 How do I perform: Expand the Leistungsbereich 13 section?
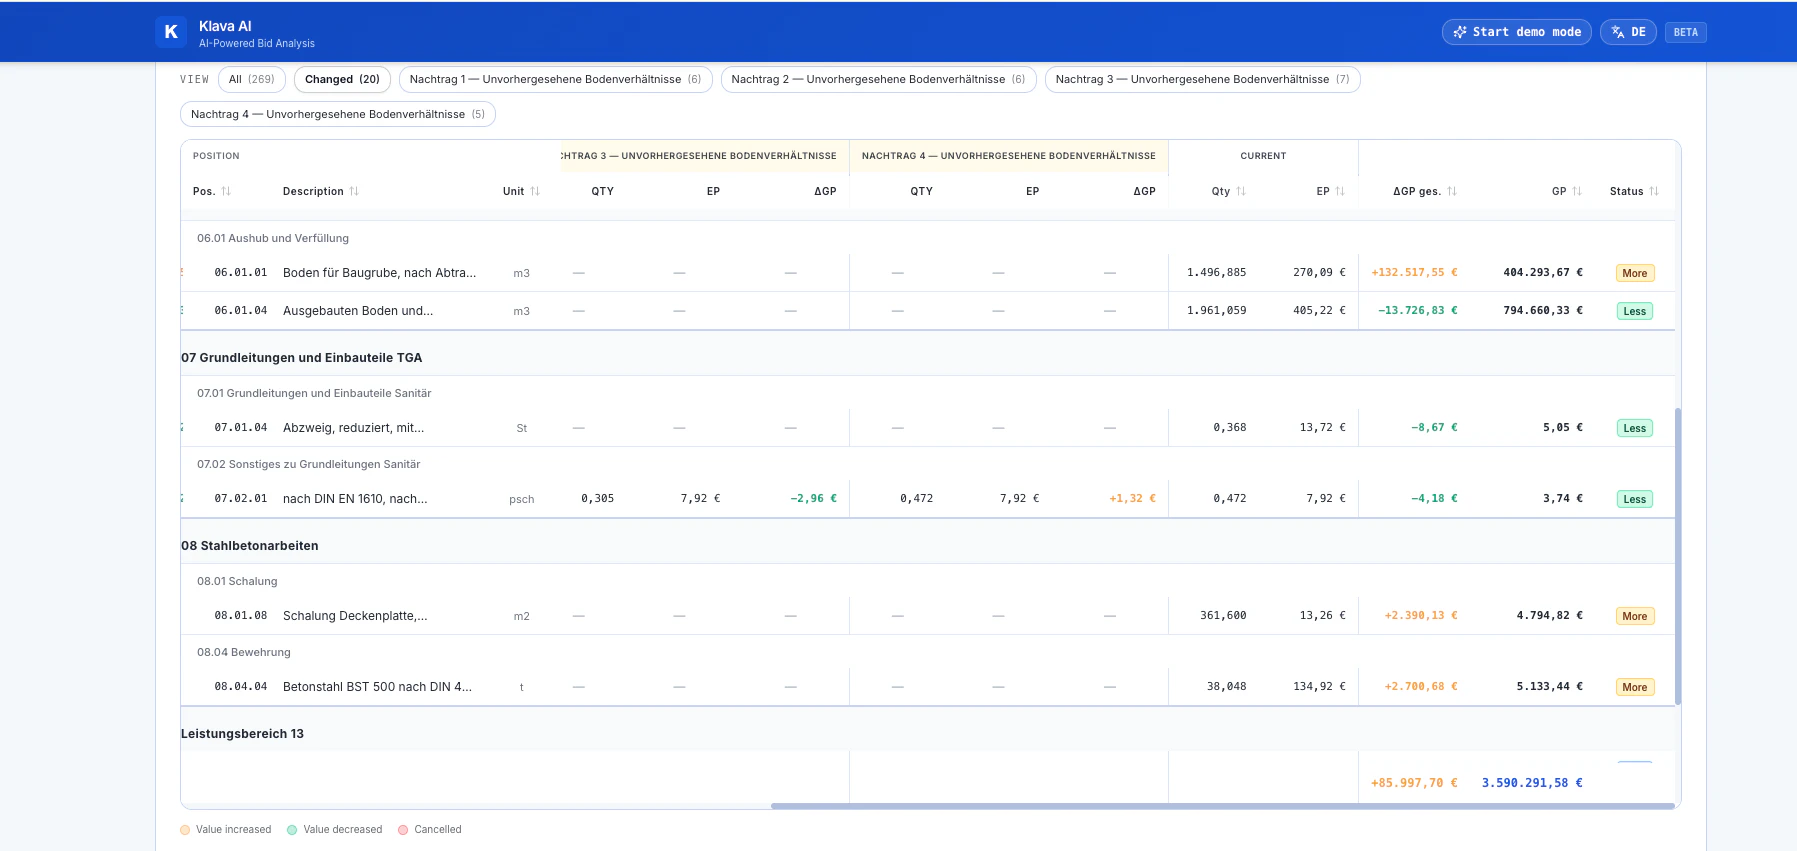242,733
